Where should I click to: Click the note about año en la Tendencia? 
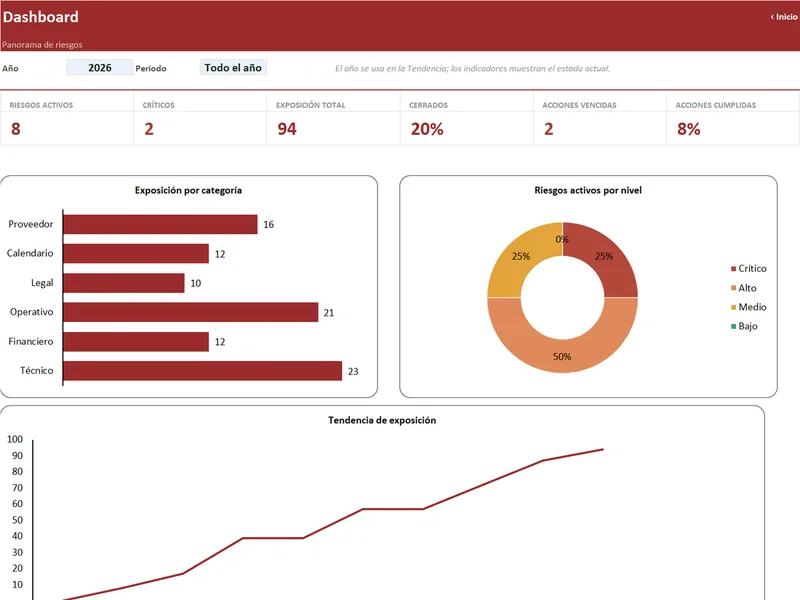pos(472,68)
